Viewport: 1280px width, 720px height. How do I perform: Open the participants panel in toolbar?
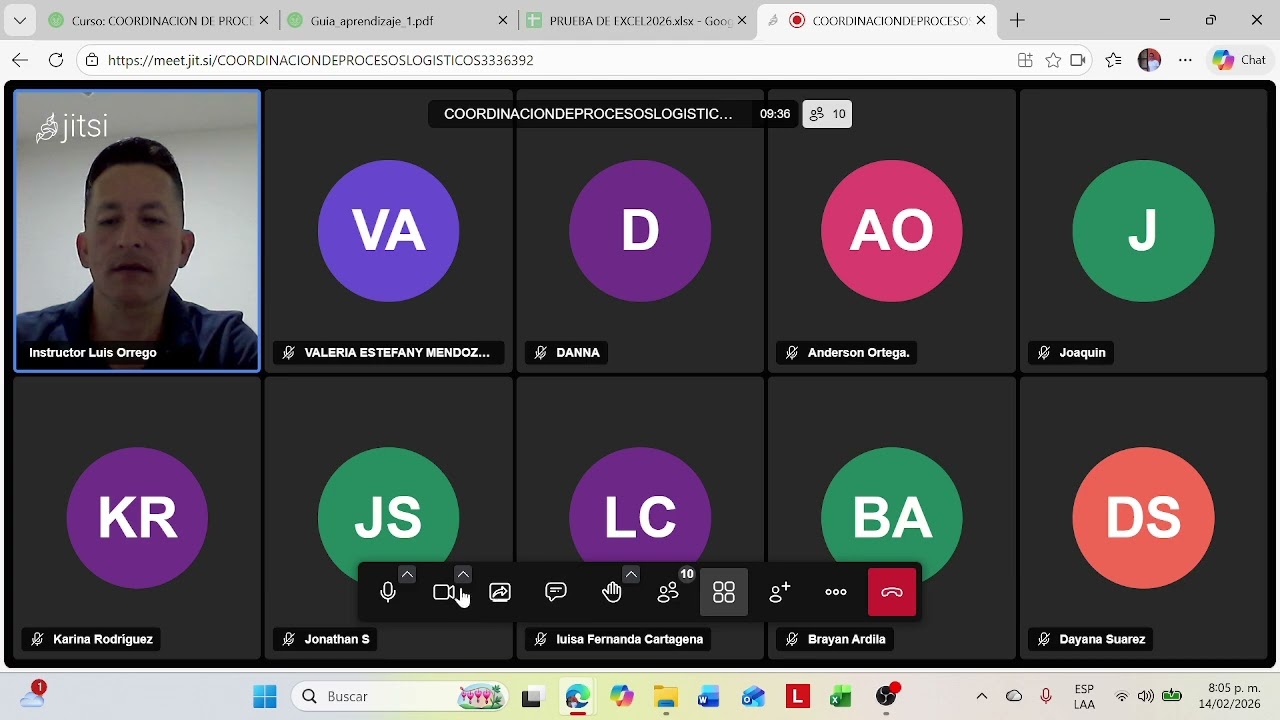coord(668,592)
